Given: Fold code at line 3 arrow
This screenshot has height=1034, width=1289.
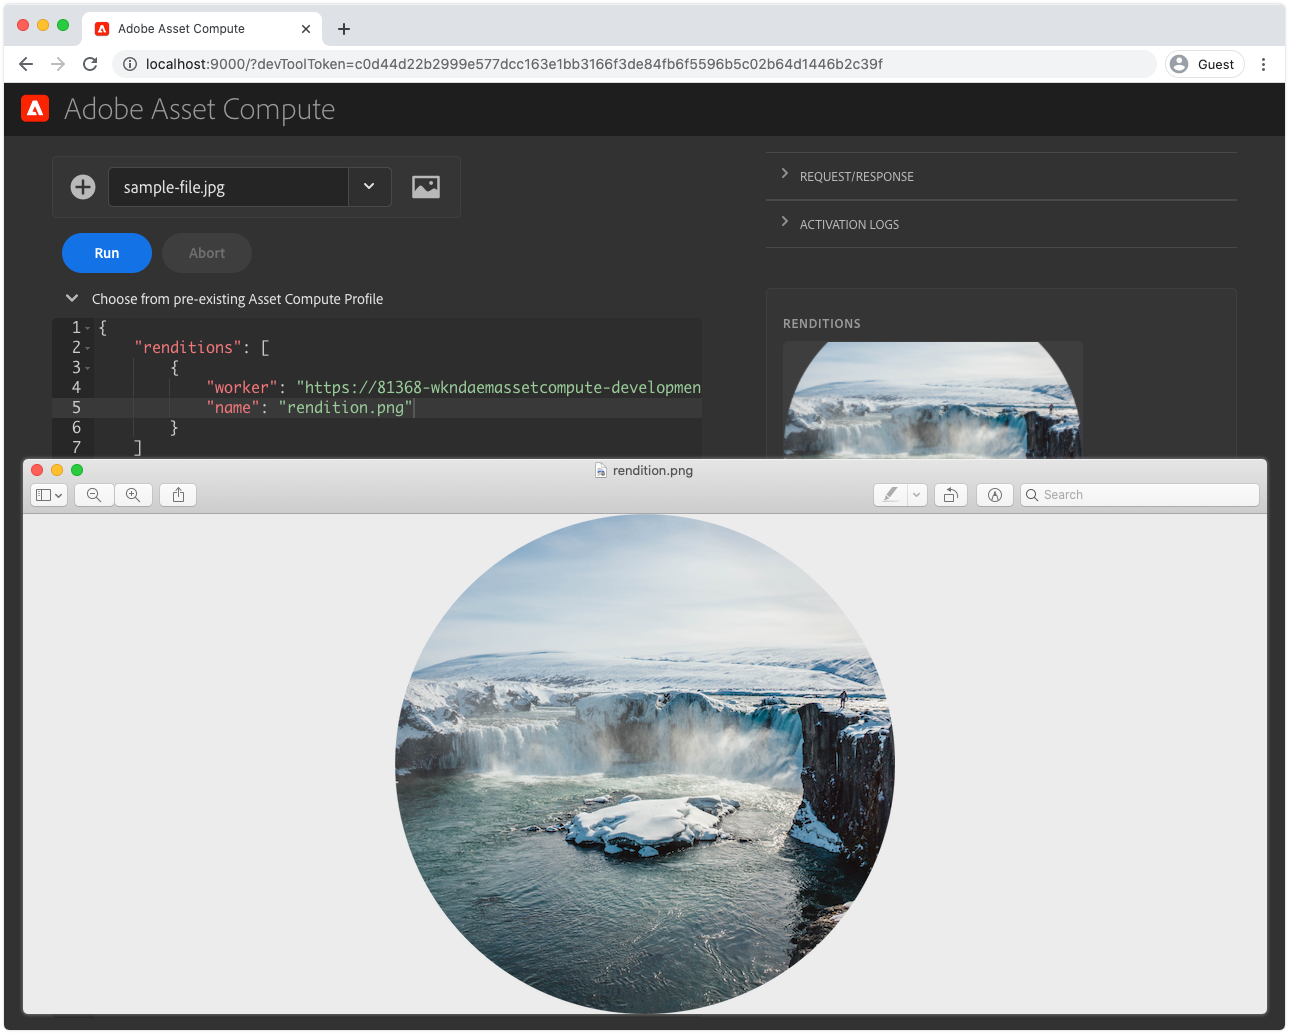Looking at the screenshot, I should point(88,368).
